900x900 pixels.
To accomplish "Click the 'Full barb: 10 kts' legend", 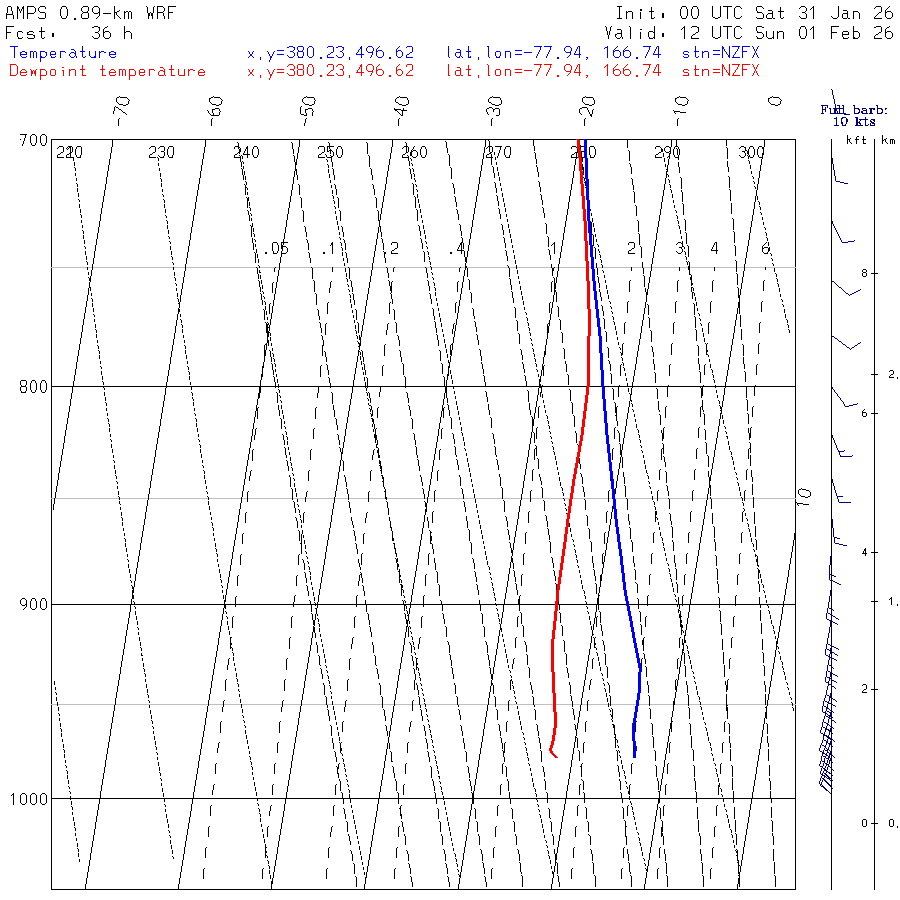I will click(854, 116).
